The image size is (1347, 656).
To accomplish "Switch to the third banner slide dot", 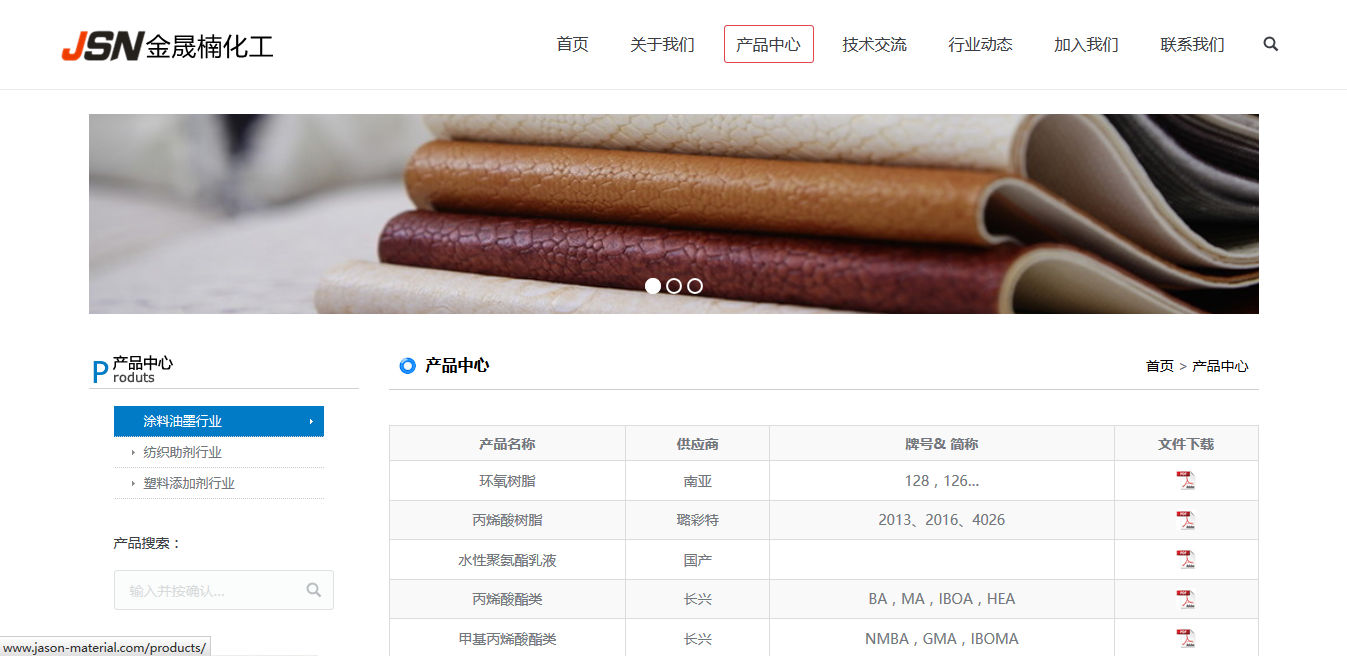I will click(x=695, y=286).
